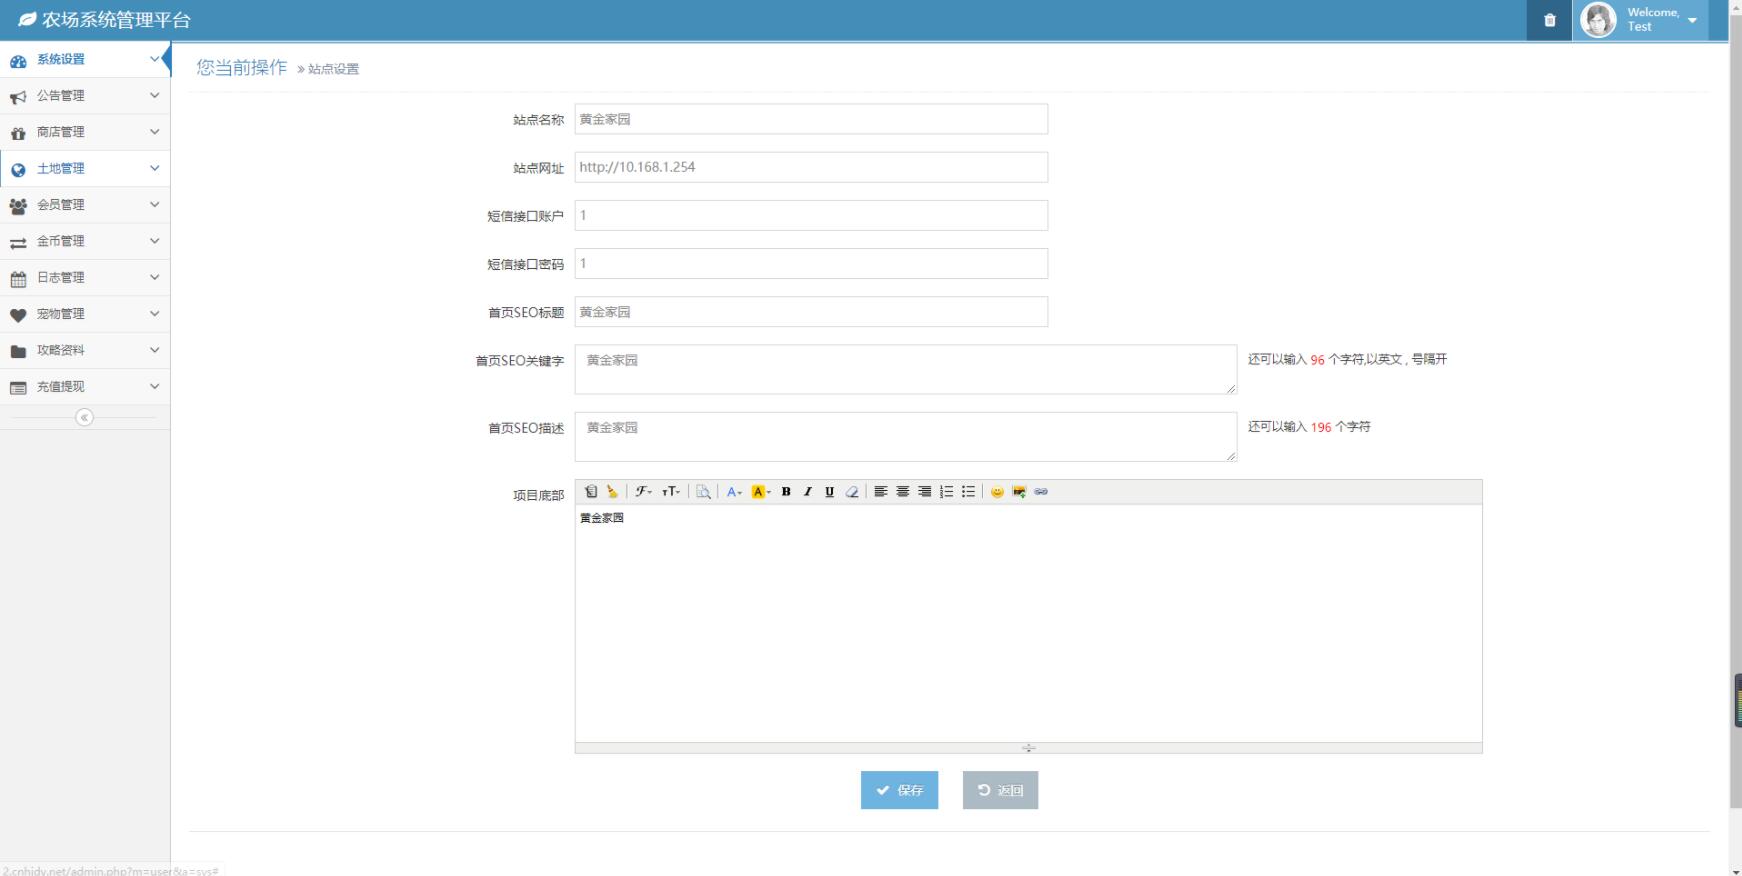Center align text in editor

point(903,492)
